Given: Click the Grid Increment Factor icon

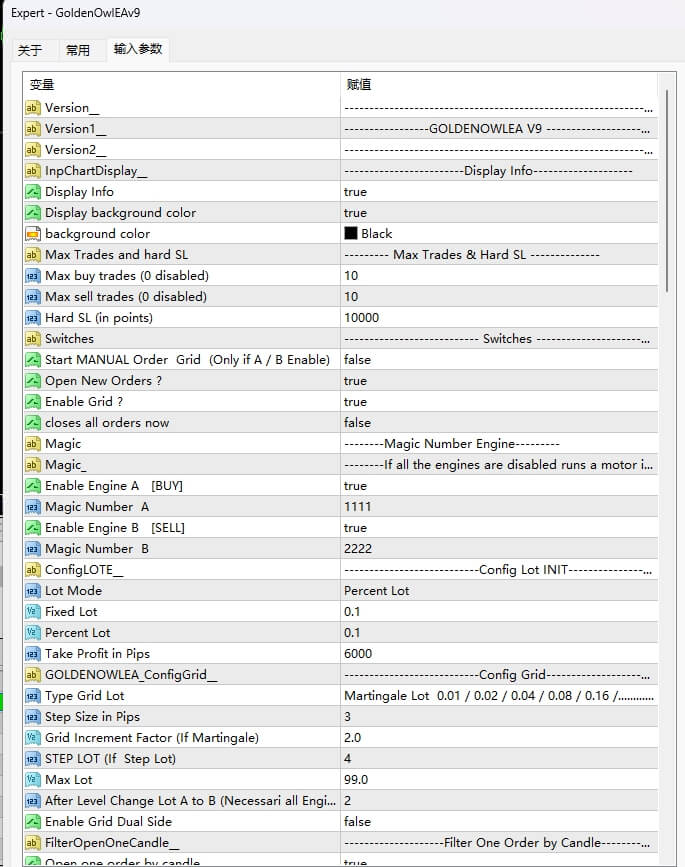Looking at the screenshot, I should (33, 738).
